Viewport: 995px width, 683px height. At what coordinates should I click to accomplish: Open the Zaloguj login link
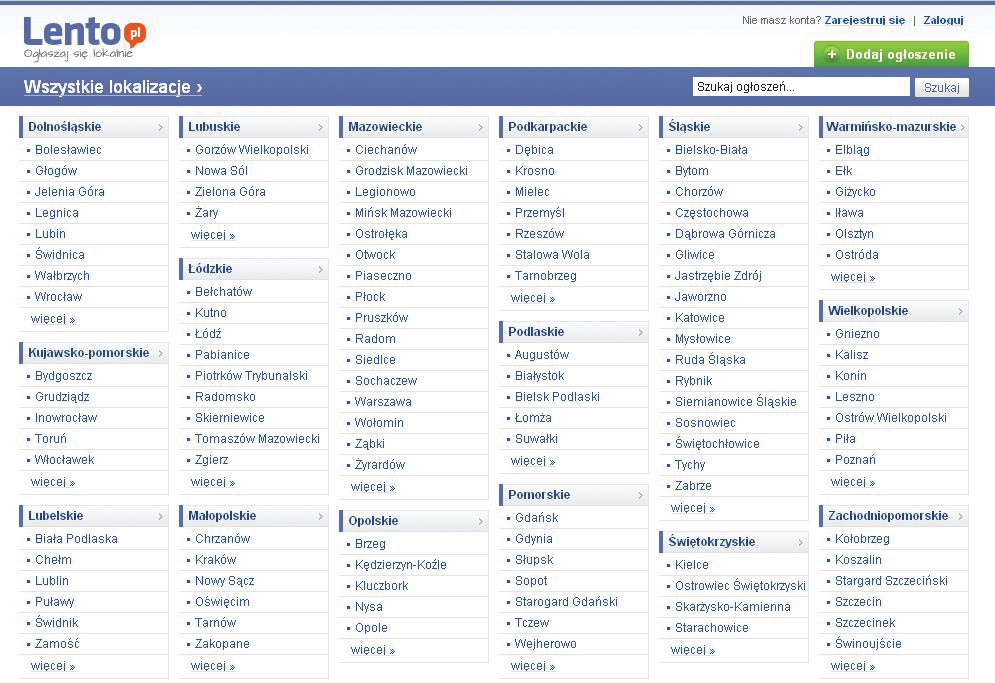pos(943,20)
